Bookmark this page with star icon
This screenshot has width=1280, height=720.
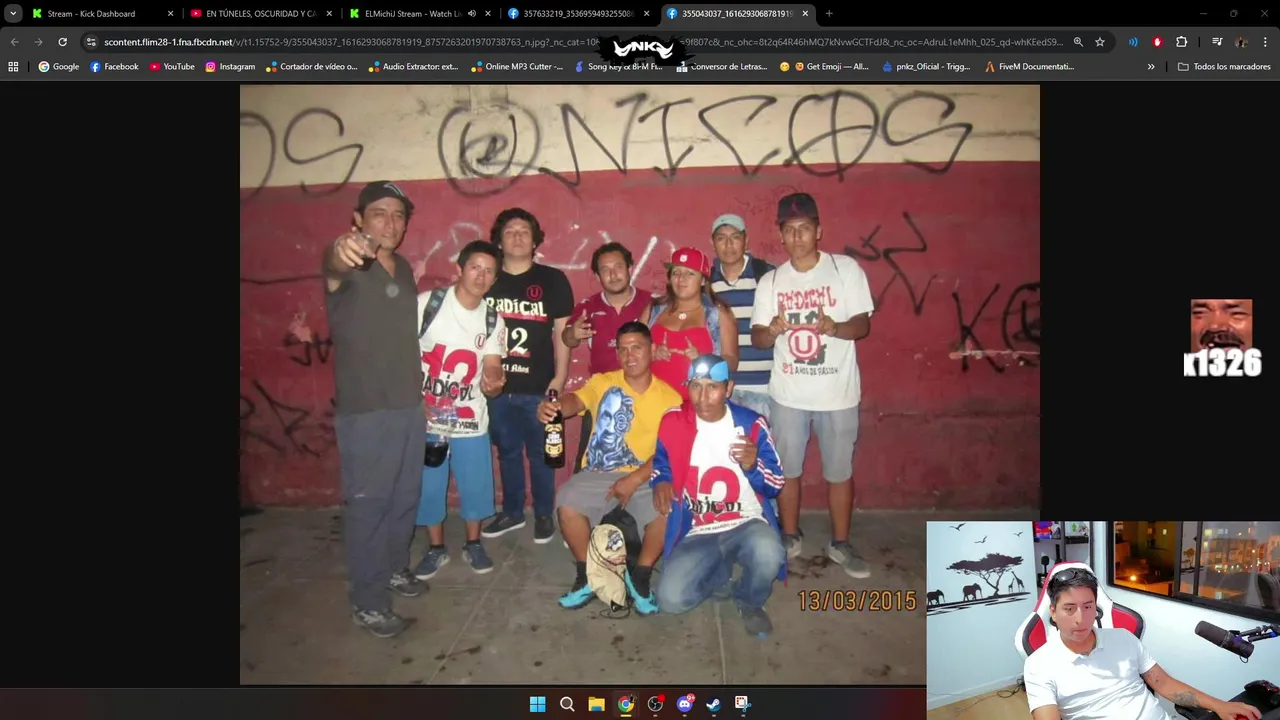click(1100, 42)
